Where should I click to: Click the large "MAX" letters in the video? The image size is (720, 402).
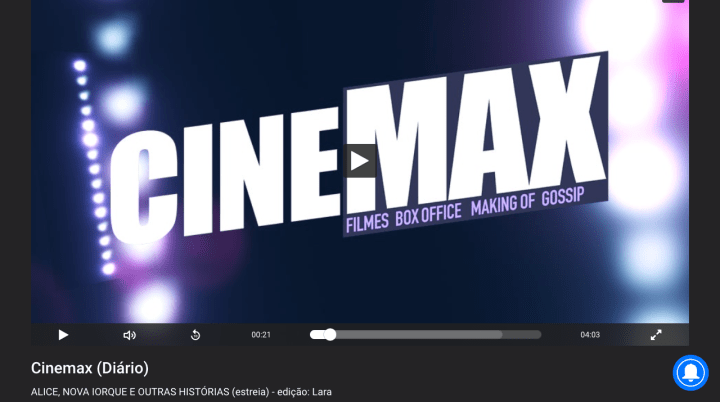tap(480, 130)
